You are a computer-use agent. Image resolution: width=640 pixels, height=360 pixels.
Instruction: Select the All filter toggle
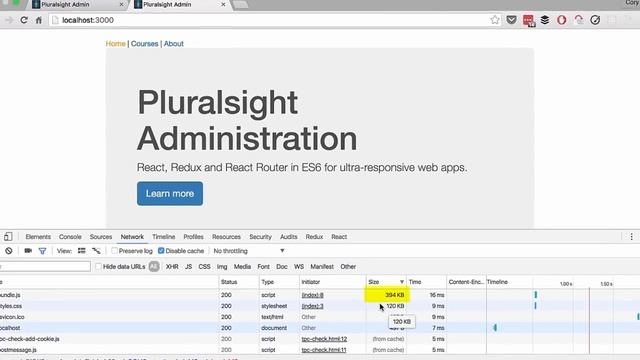click(154, 267)
